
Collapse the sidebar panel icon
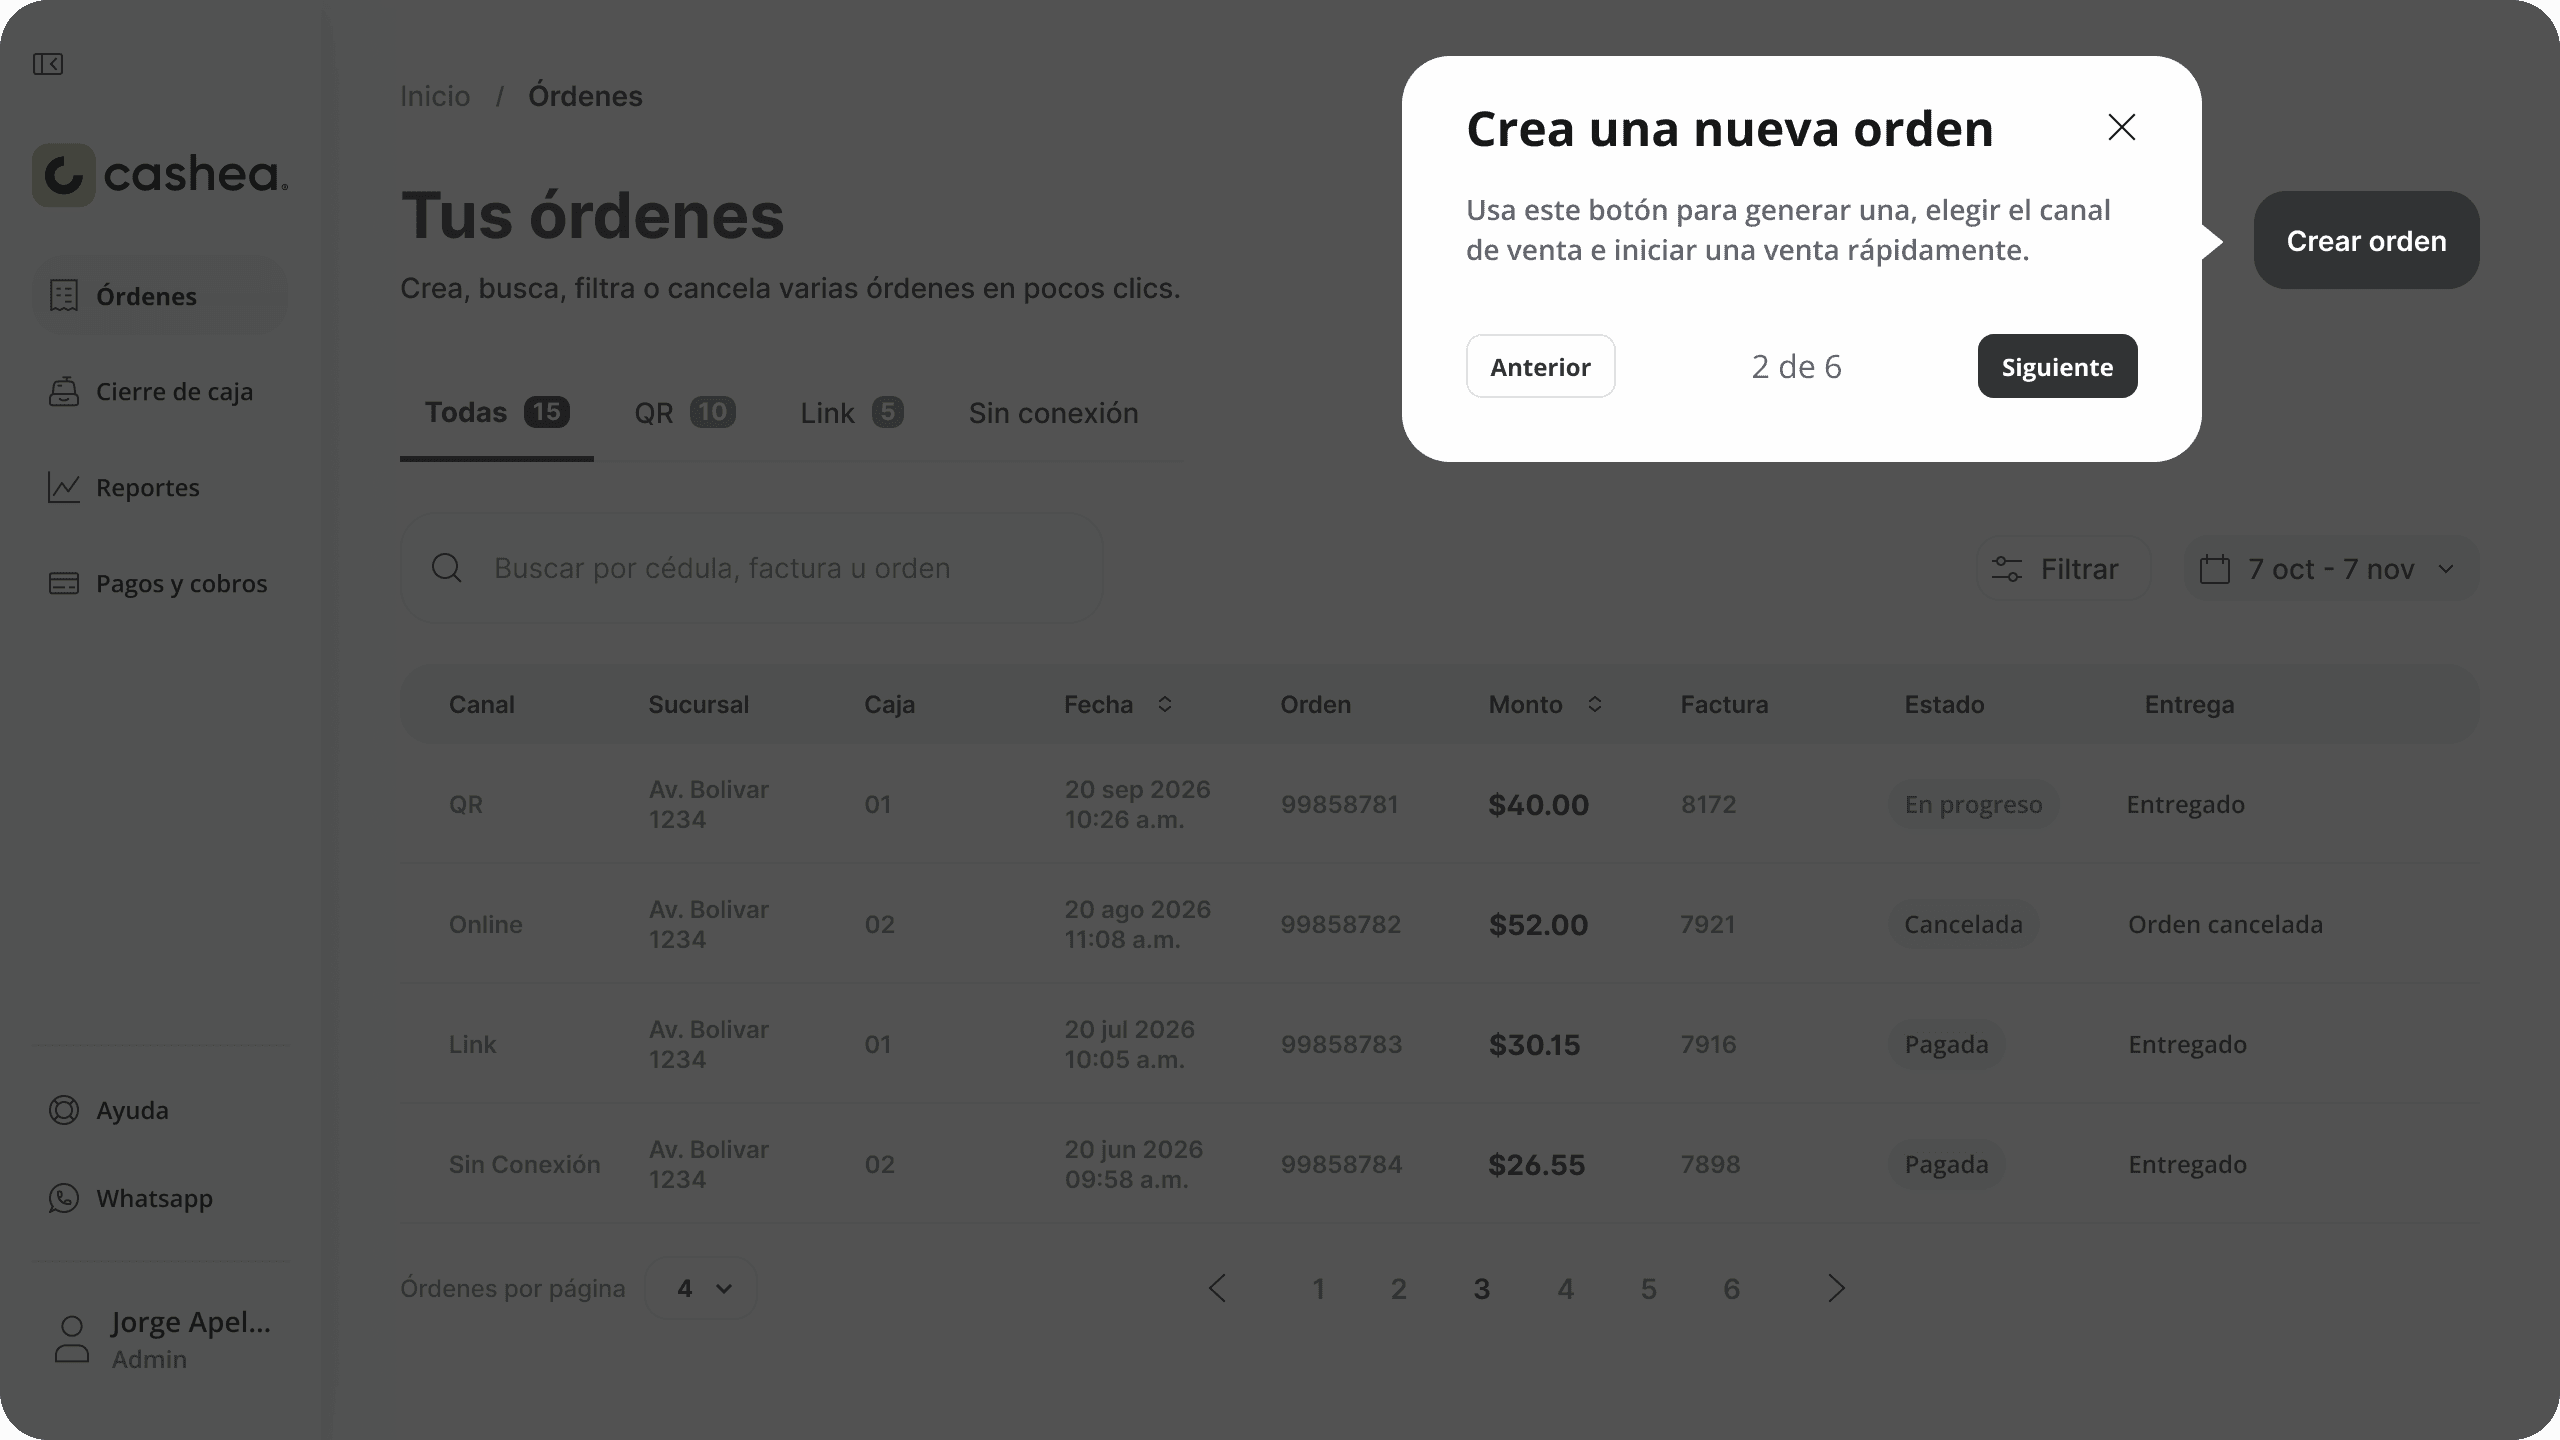pyautogui.click(x=47, y=64)
